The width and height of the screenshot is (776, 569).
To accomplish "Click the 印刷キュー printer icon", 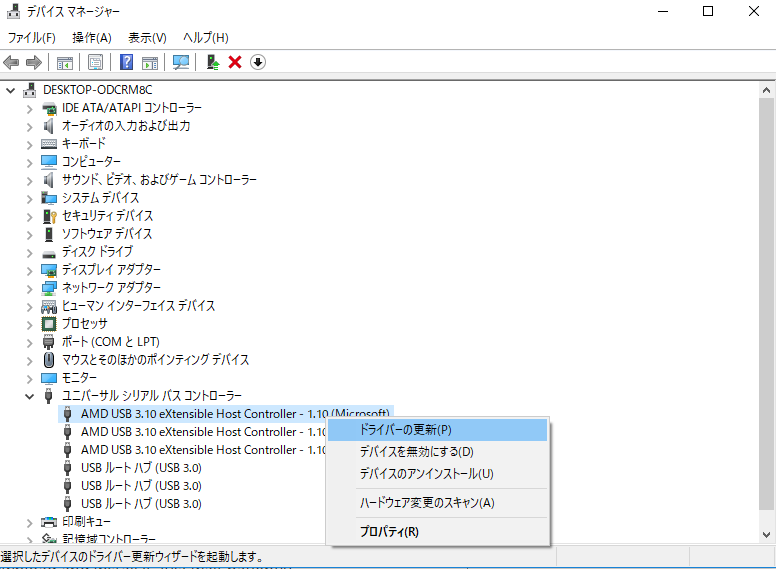I will pos(49,522).
